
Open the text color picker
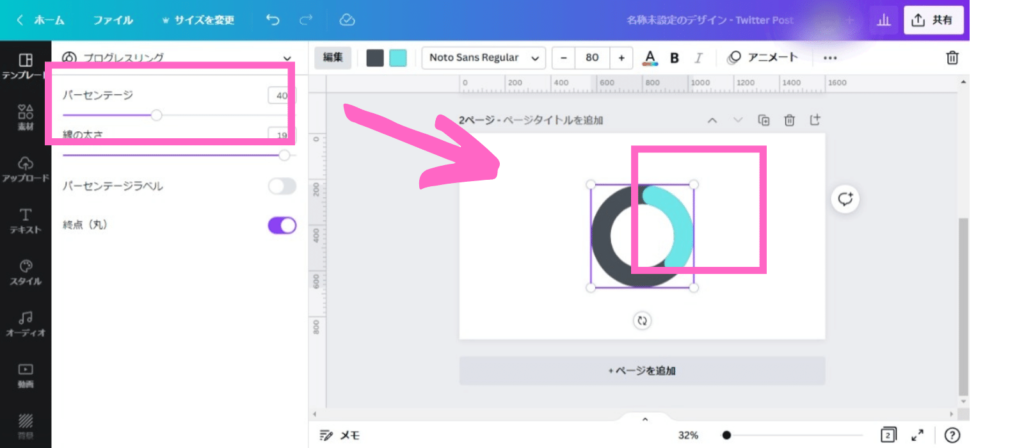point(649,58)
